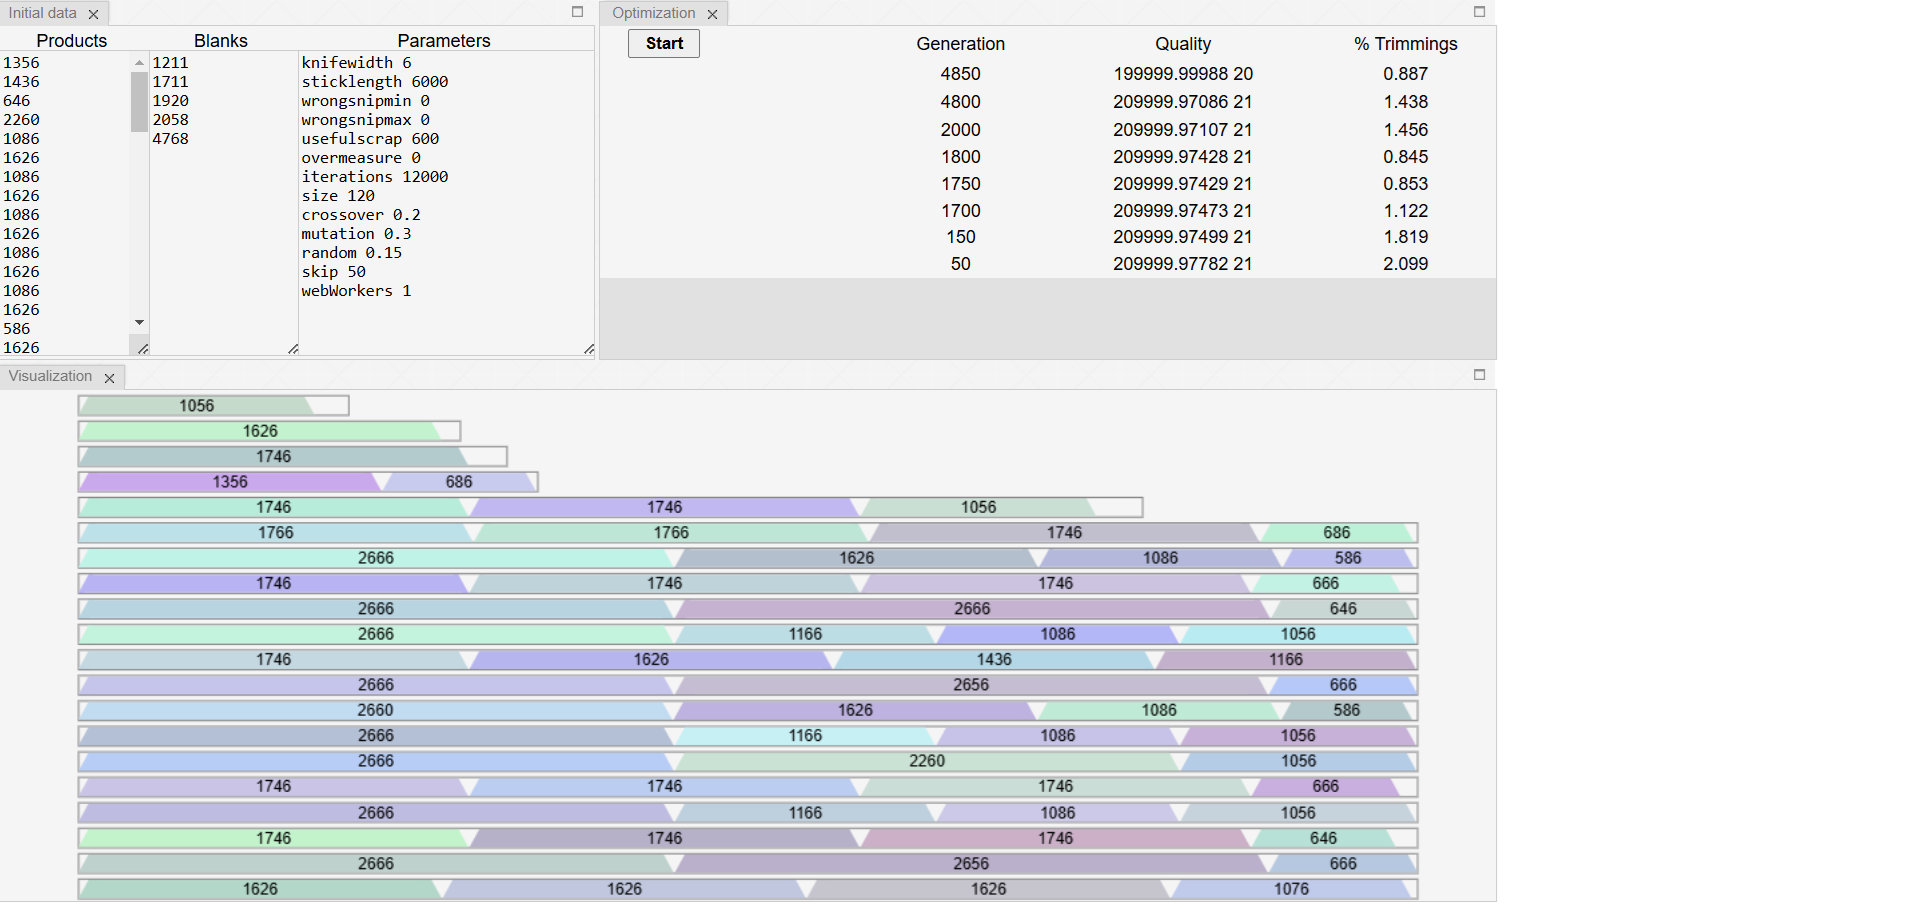Click the Blanks column header
This screenshot has height=909, width=1920.
(221, 41)
